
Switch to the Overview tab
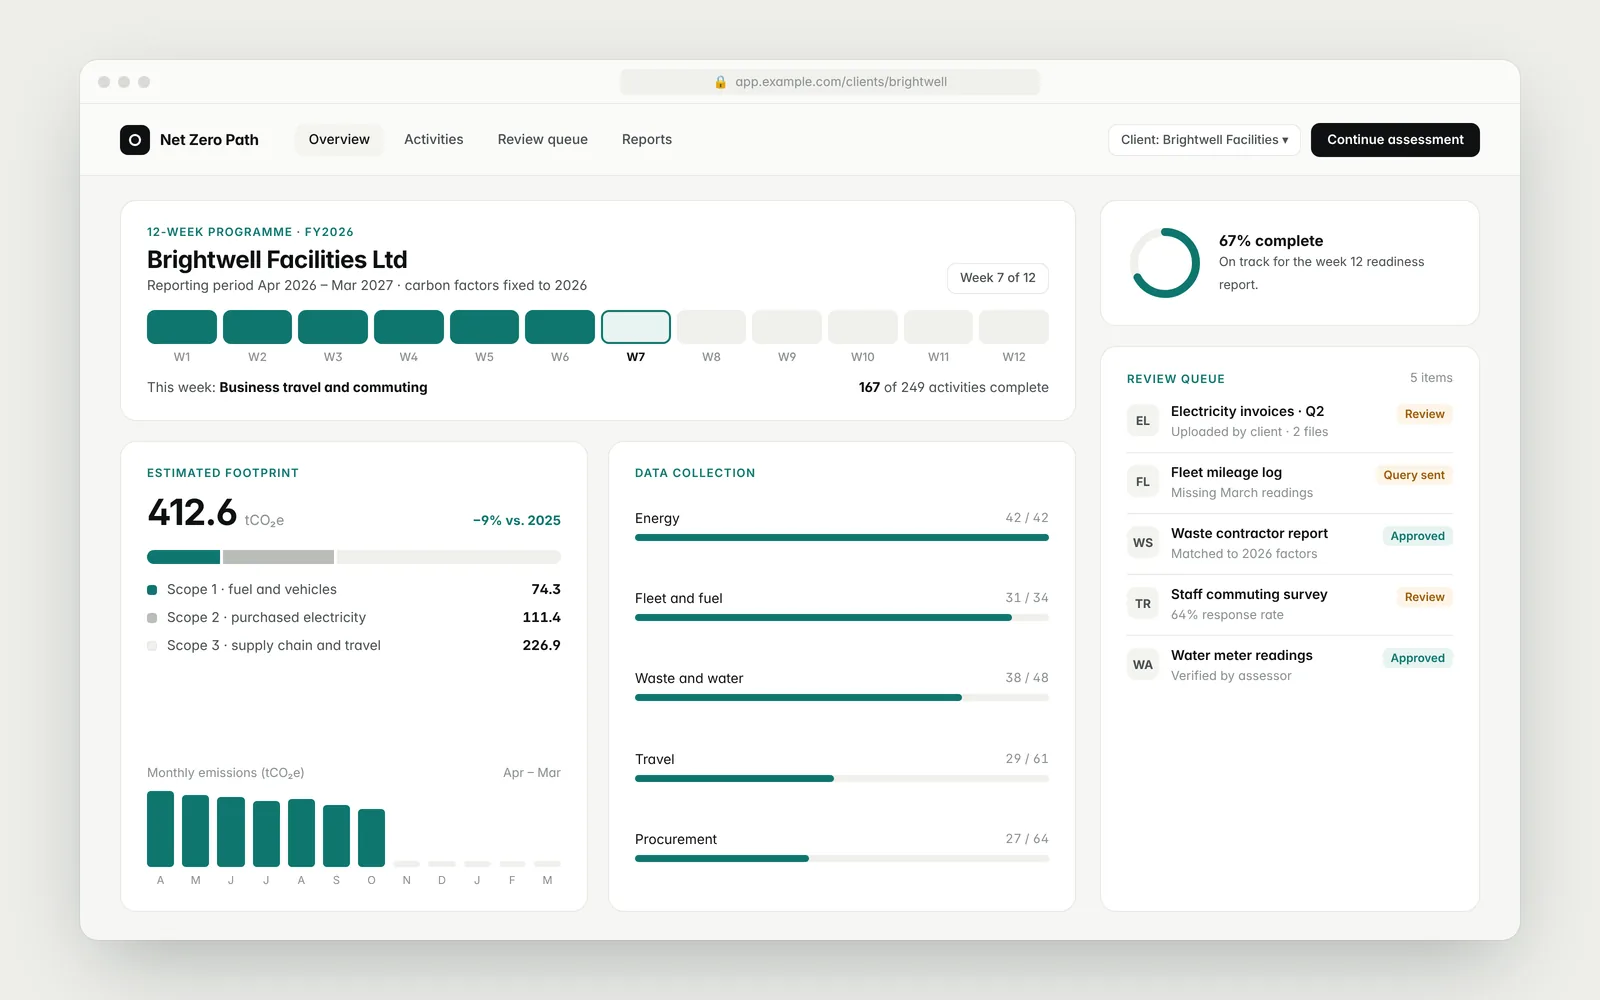pos(339,140)
